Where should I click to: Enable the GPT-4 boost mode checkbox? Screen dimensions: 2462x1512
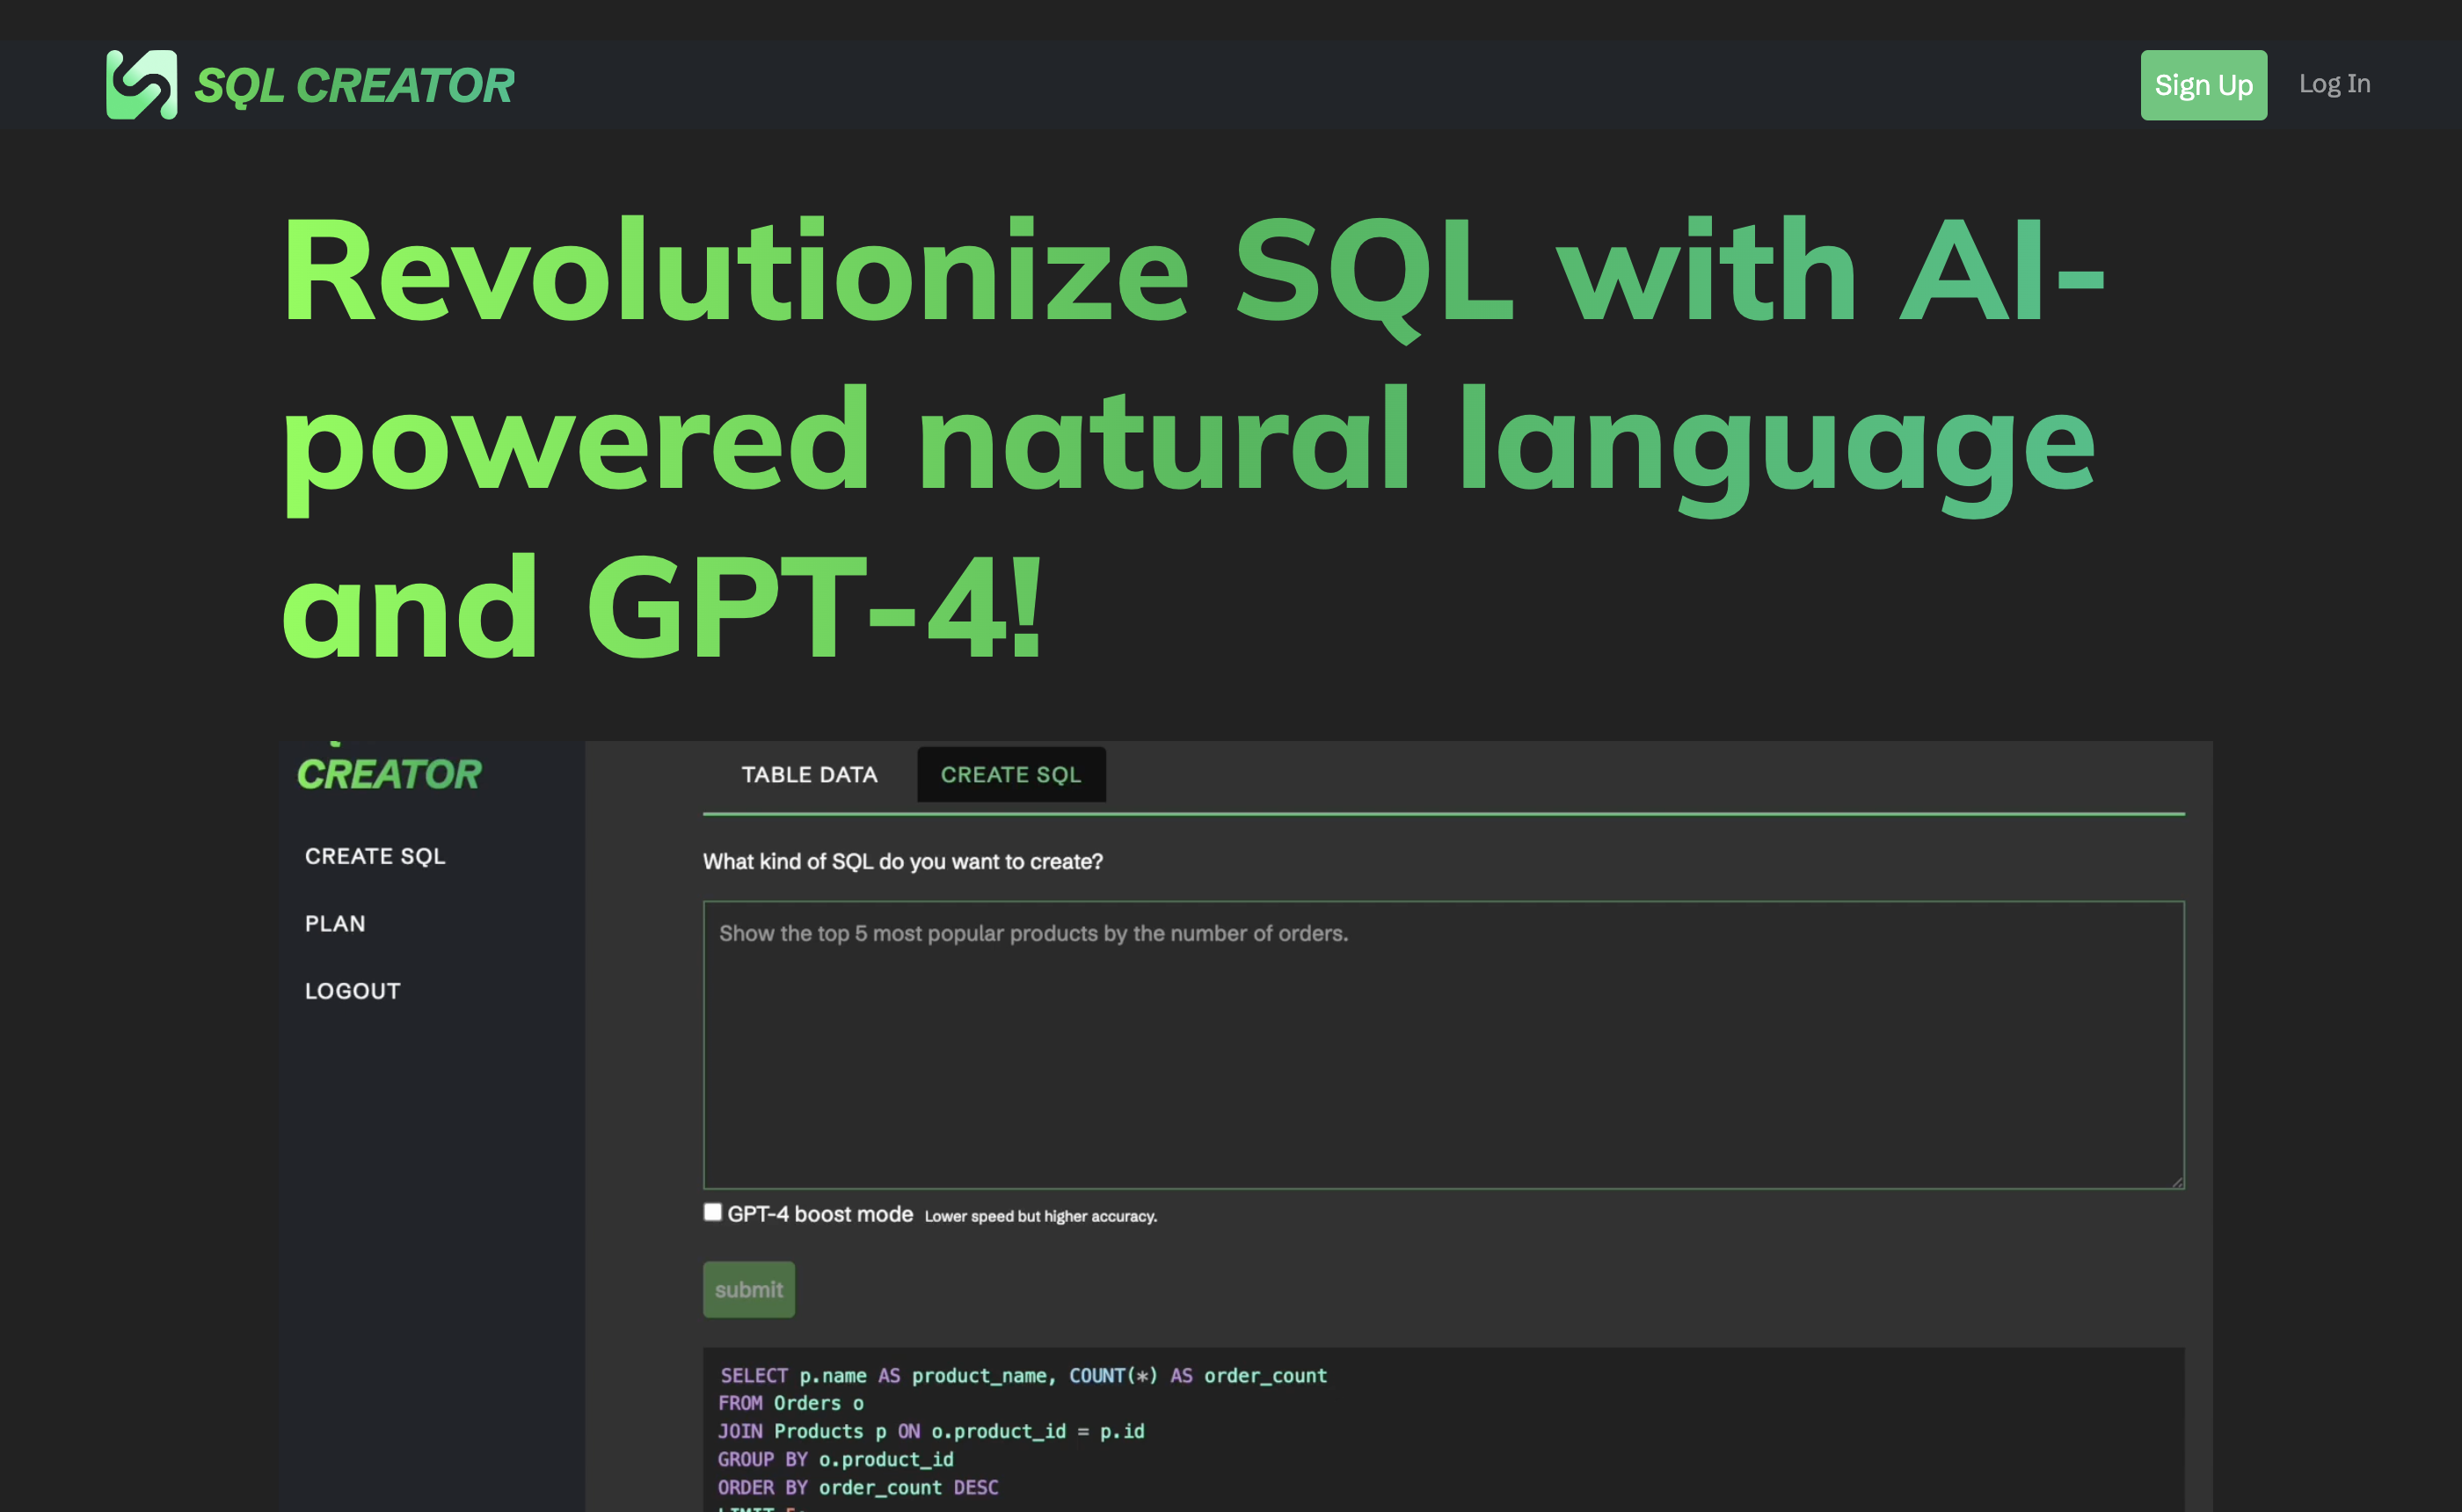point(712,1212)
